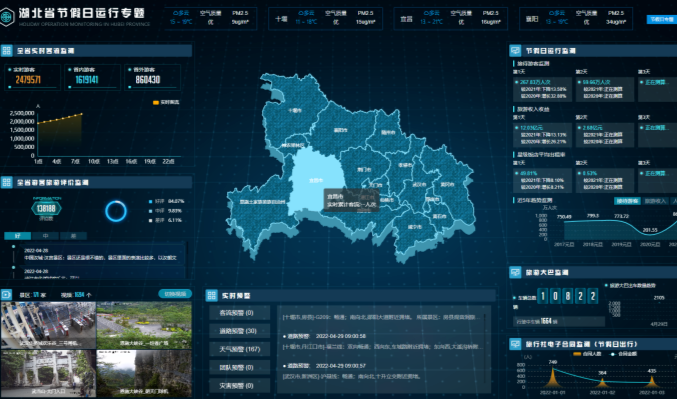Switch to the 好 reviews tab
Viewport: 677px width, 399px height.
coord(18,236)
